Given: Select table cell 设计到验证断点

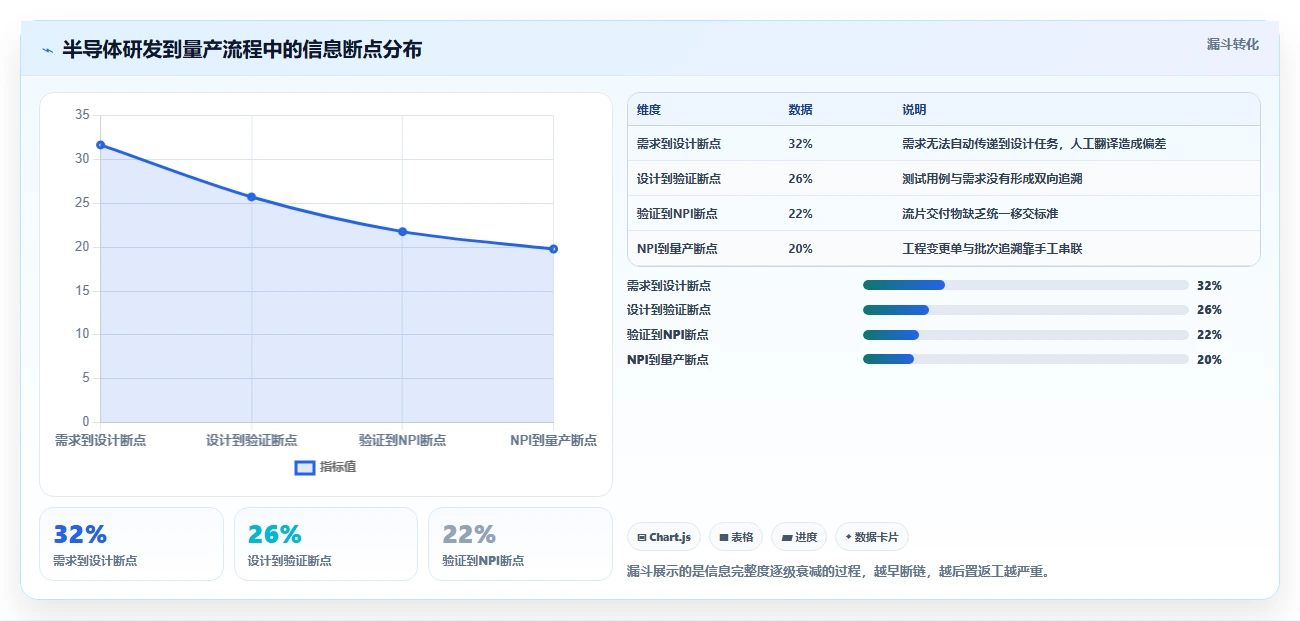Looking at the screenshot, I should (678, 179).
